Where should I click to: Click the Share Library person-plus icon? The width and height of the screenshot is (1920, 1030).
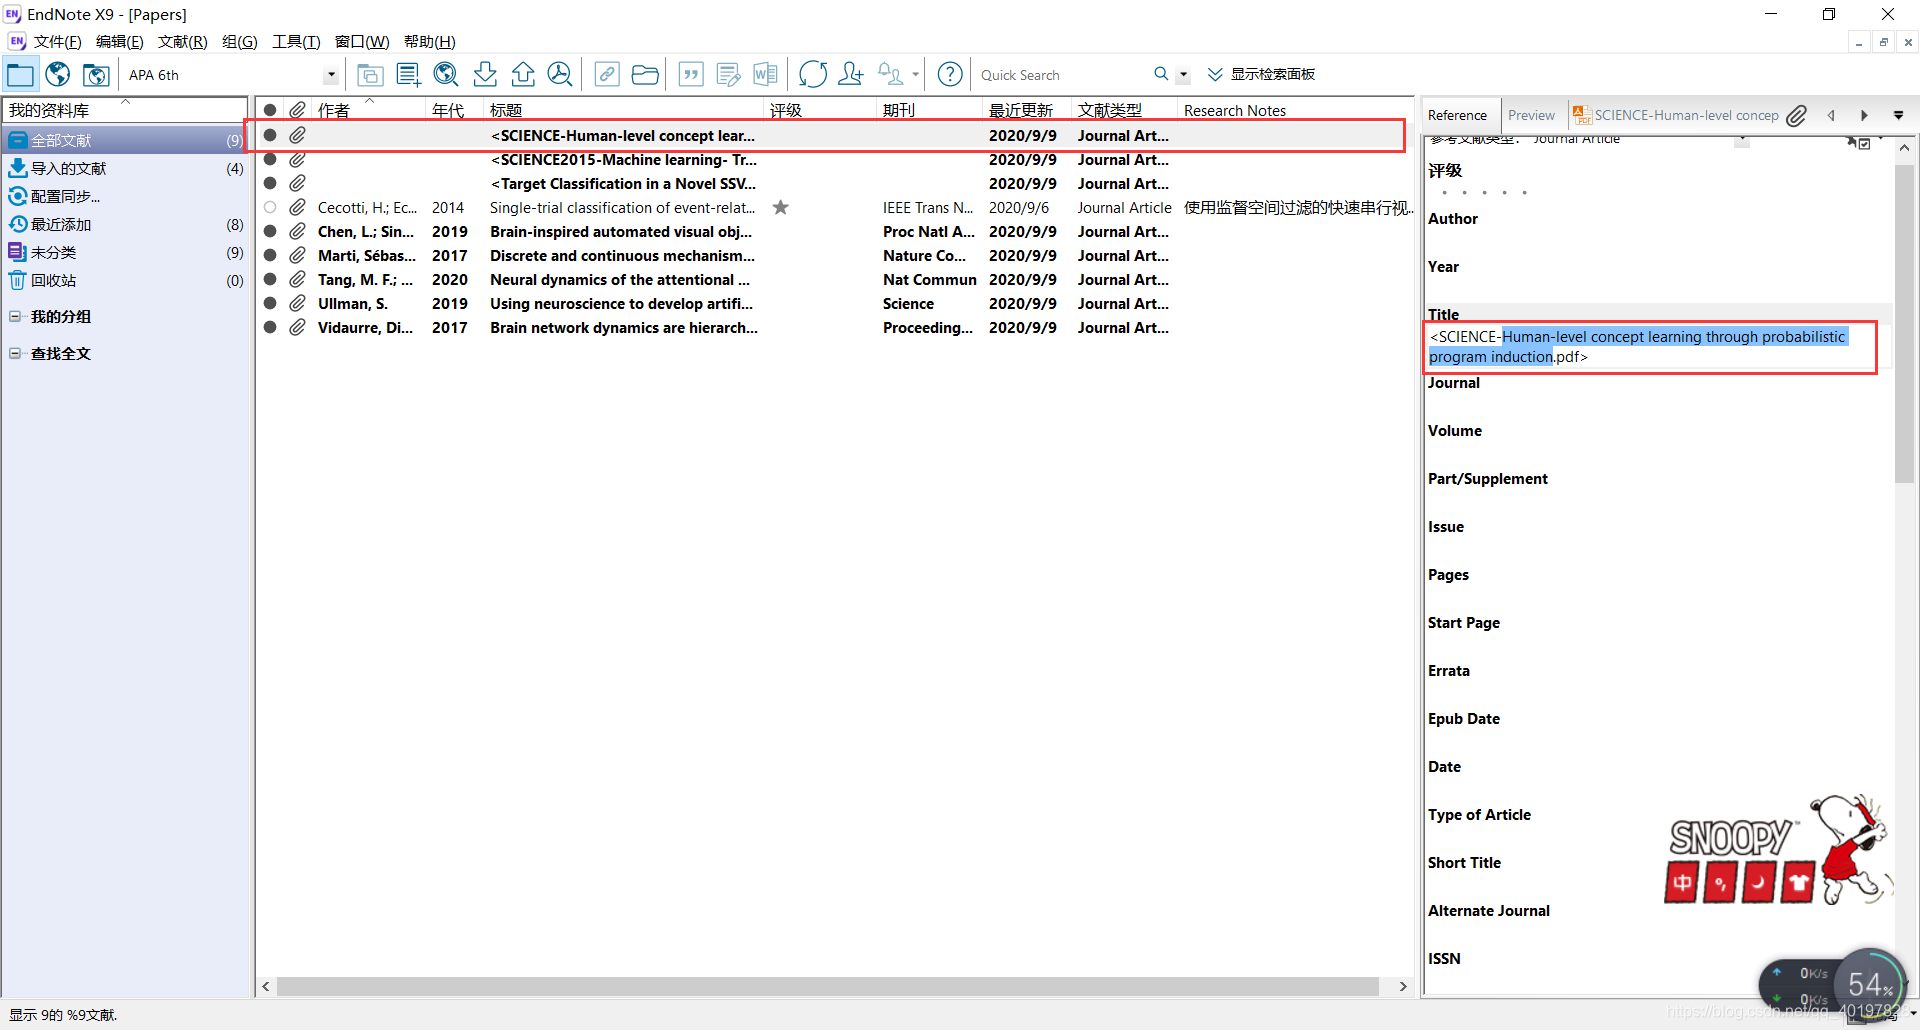(851, 74)
